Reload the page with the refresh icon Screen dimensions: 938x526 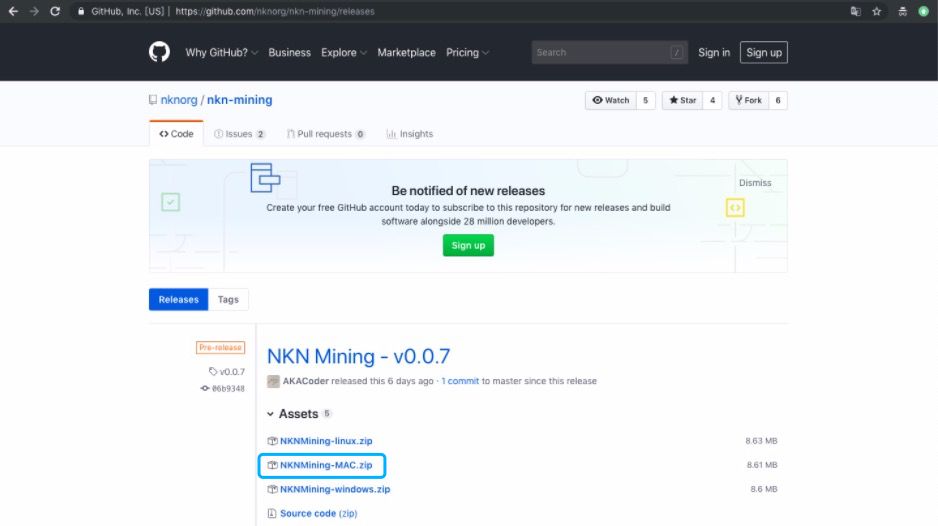coord(54,11)
